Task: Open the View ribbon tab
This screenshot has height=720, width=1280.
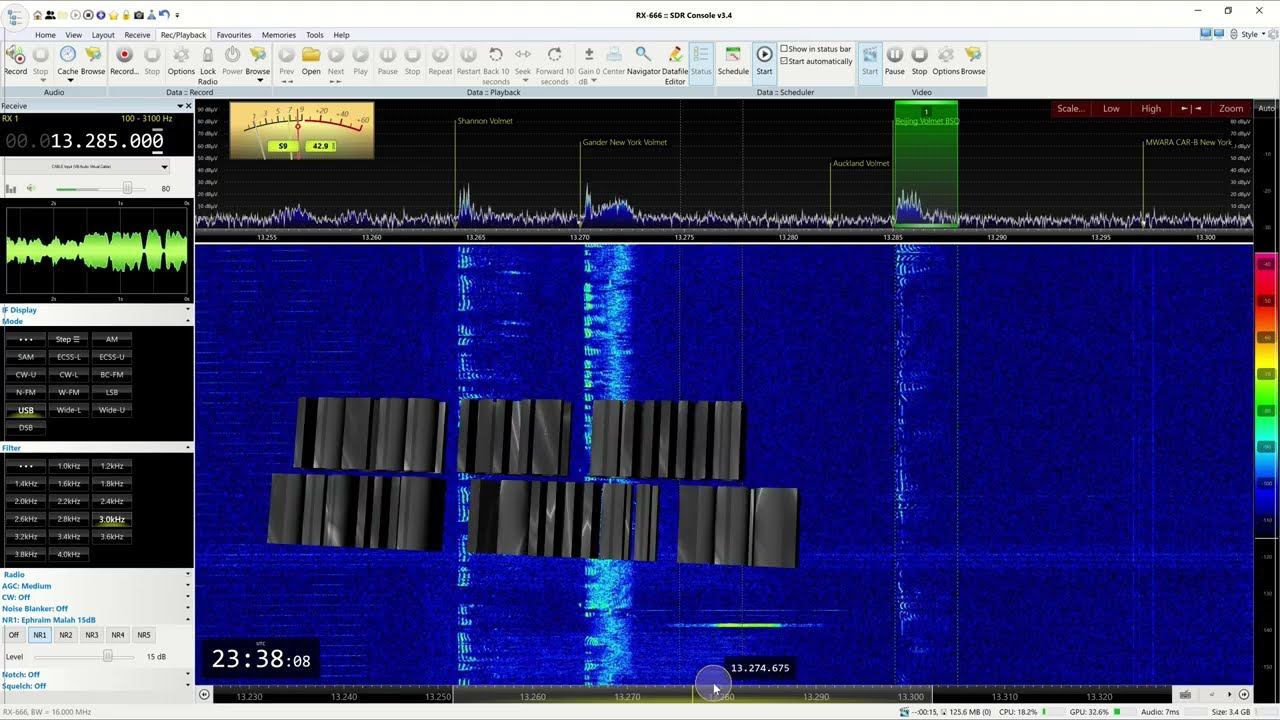Action: click(74, 35)
